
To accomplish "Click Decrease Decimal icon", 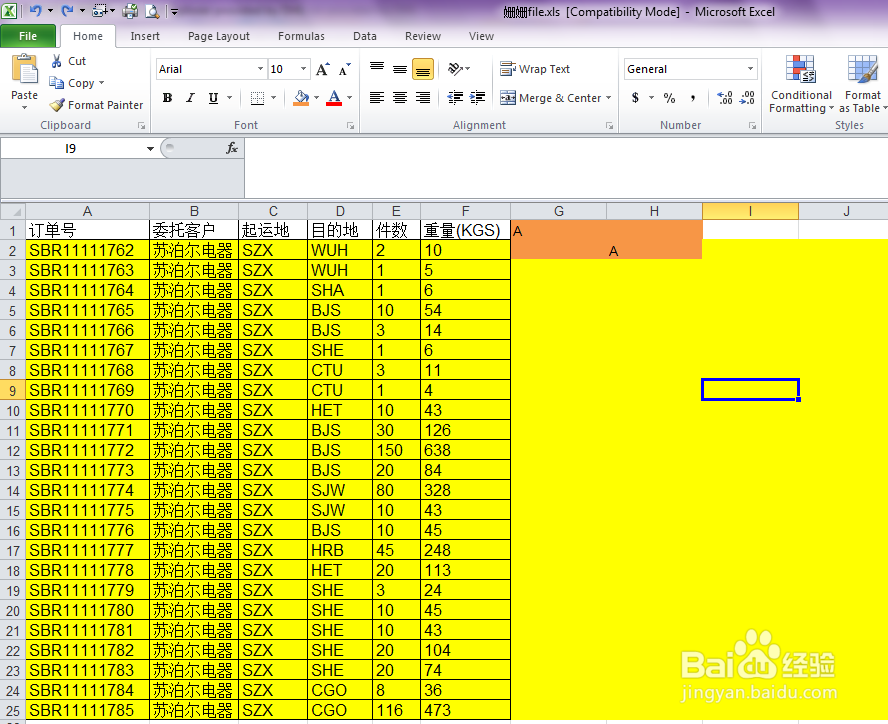I will (x=748, y=97).
